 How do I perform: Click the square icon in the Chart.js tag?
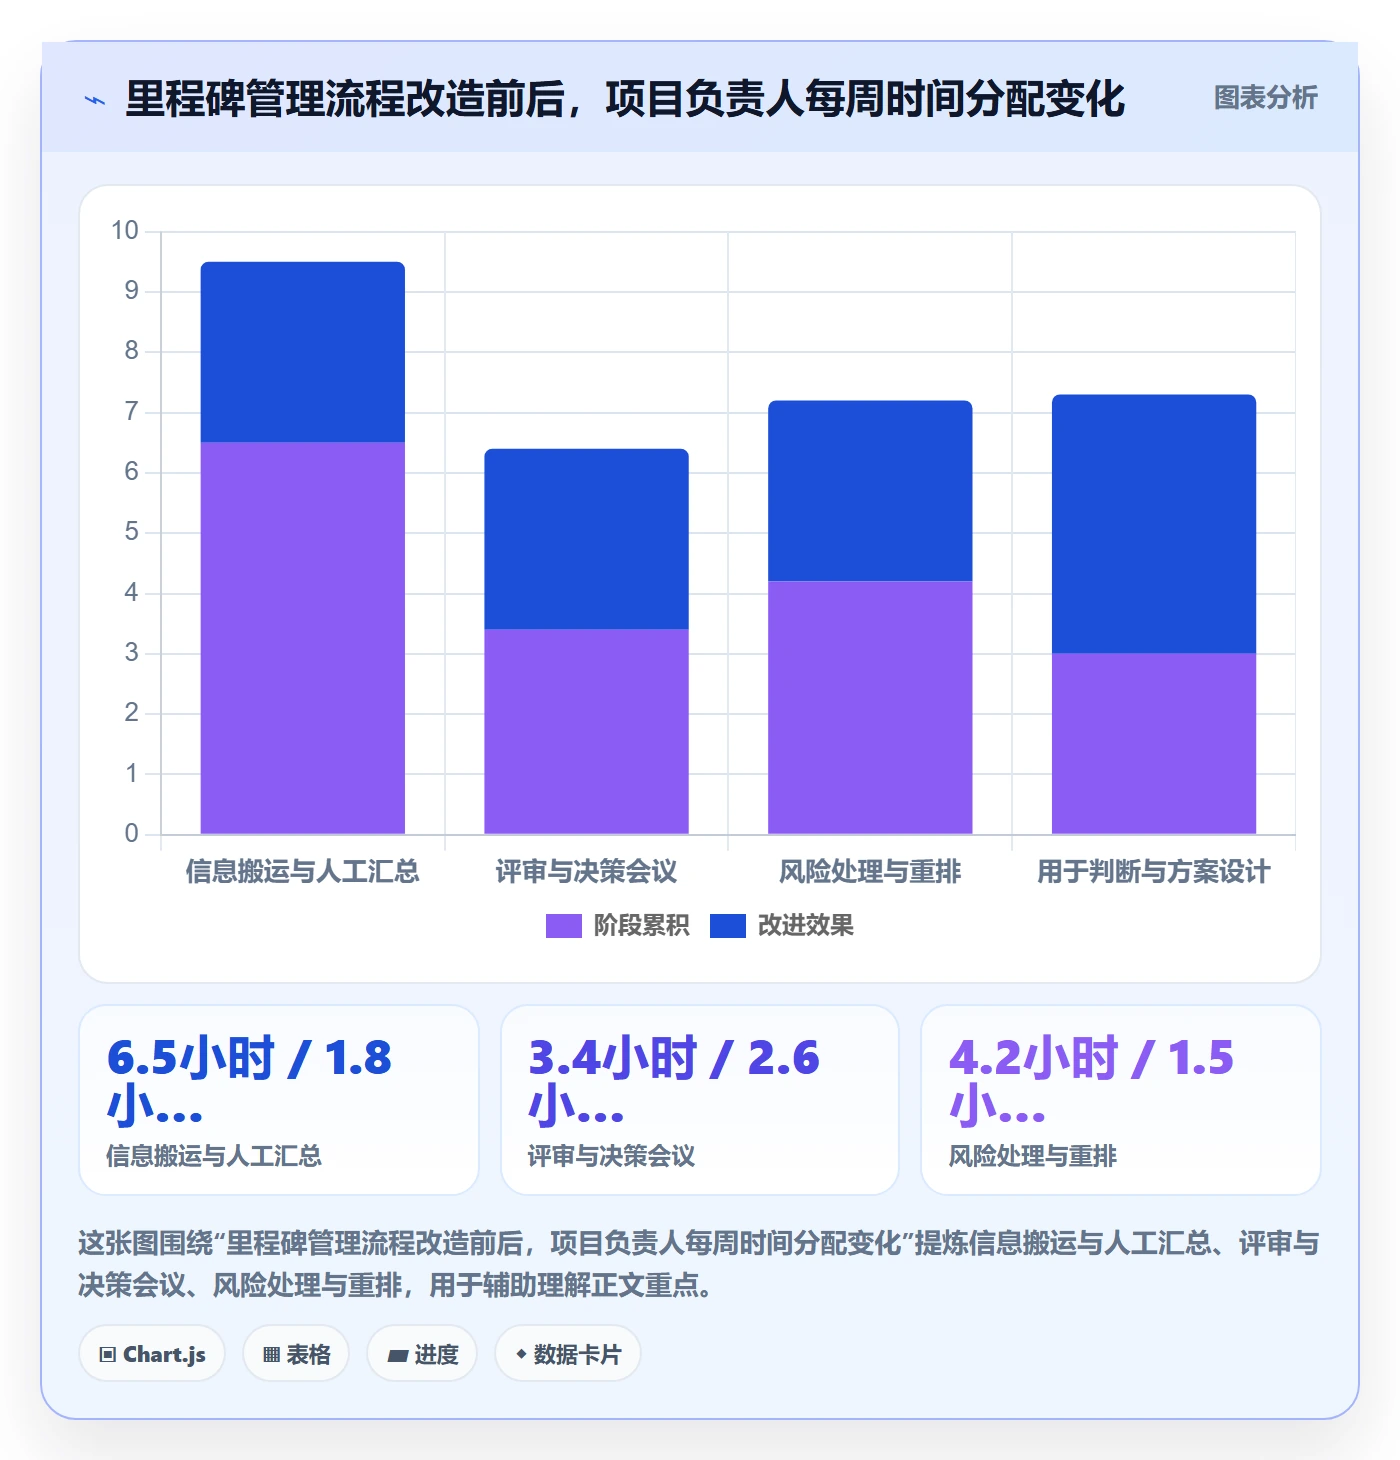pos(108,1355)
